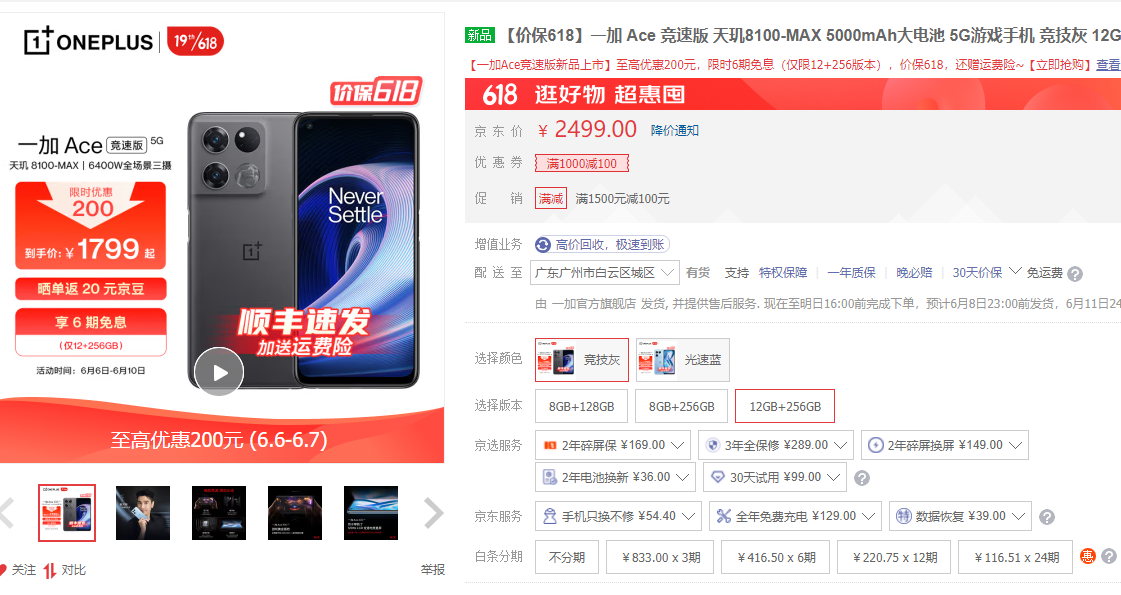Open delivery region dropdown 广东广州市白云区城区
The height and width of the screenshot is (595, 1121).
(605, 272)
